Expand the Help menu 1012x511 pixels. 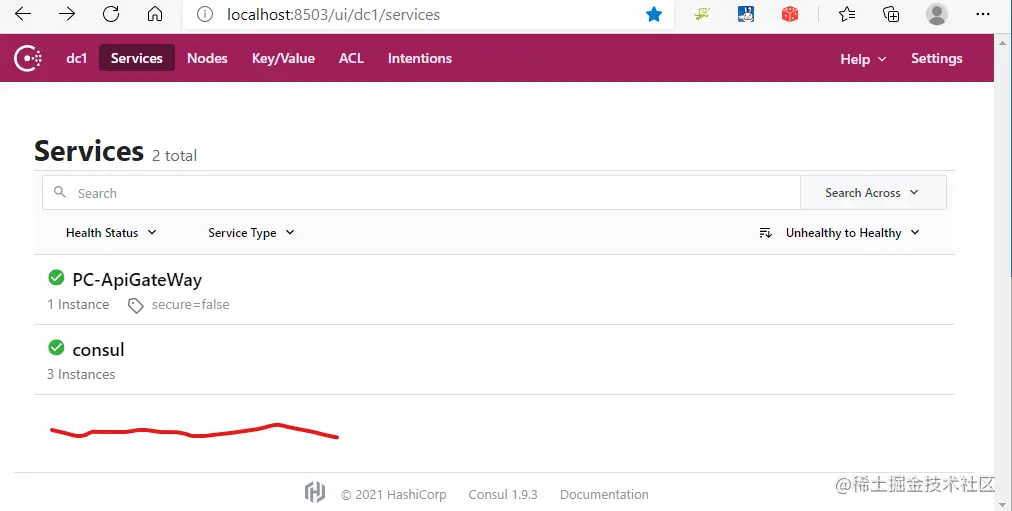863,59
